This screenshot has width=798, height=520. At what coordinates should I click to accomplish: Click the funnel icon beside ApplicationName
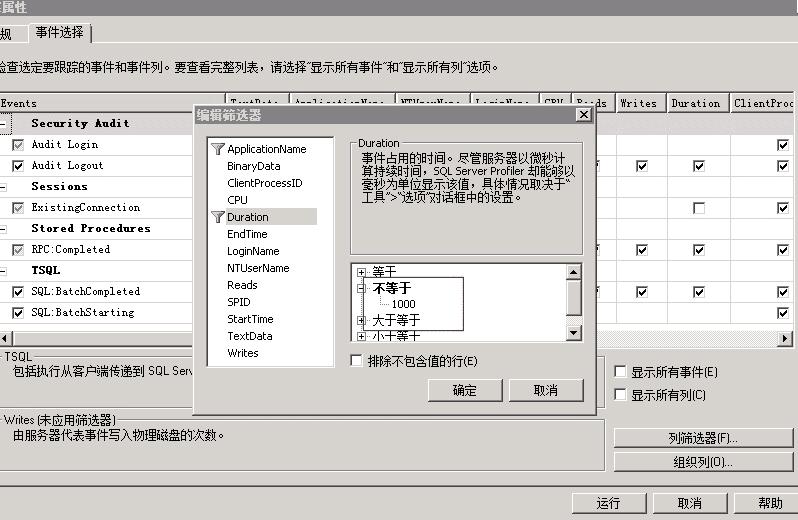pos(218,149)
